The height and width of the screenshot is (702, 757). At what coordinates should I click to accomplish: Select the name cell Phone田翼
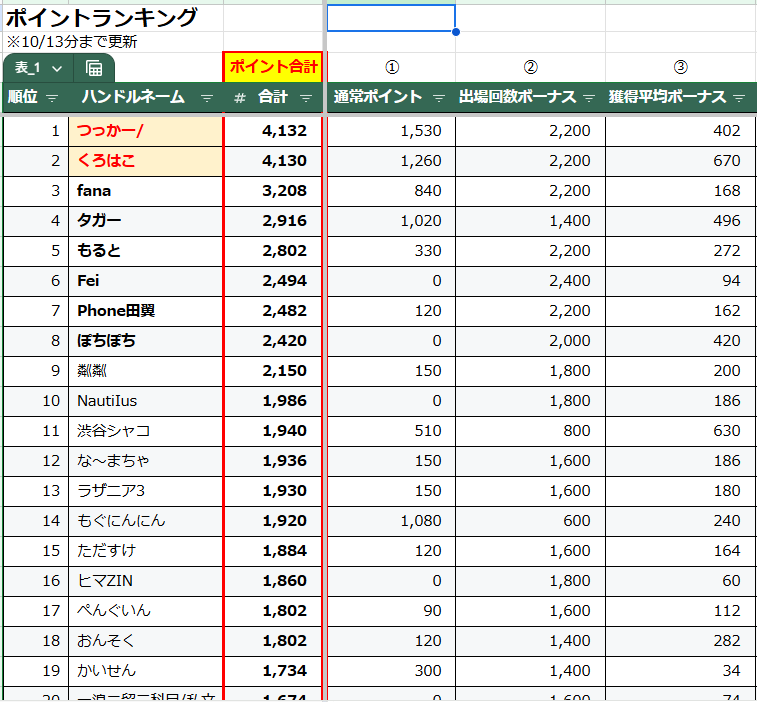point(146,310)
